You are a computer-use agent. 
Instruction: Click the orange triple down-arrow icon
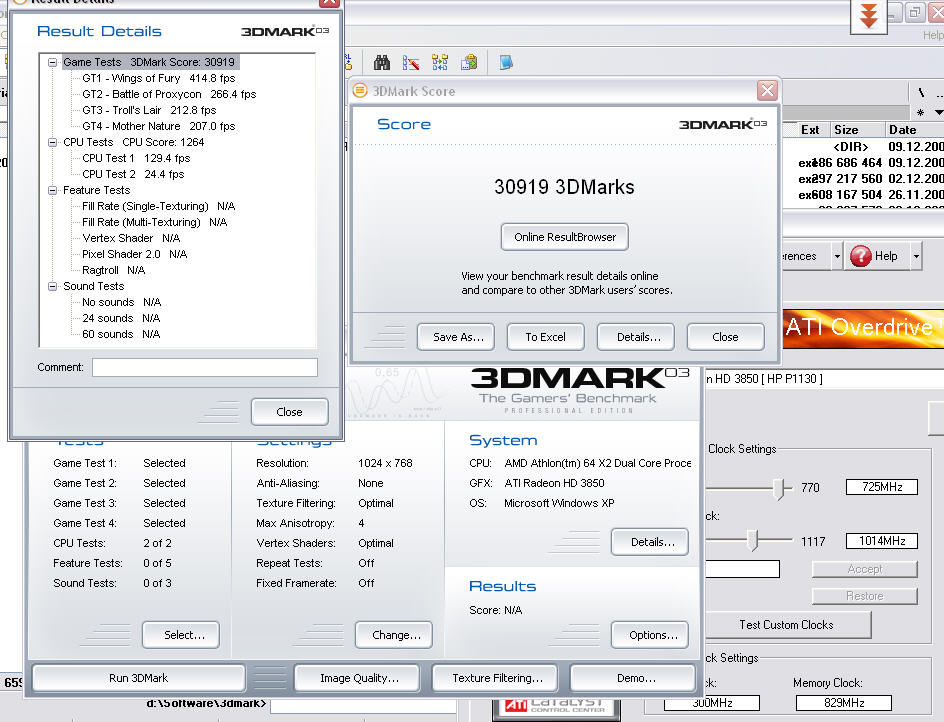(x=868, y=16)
